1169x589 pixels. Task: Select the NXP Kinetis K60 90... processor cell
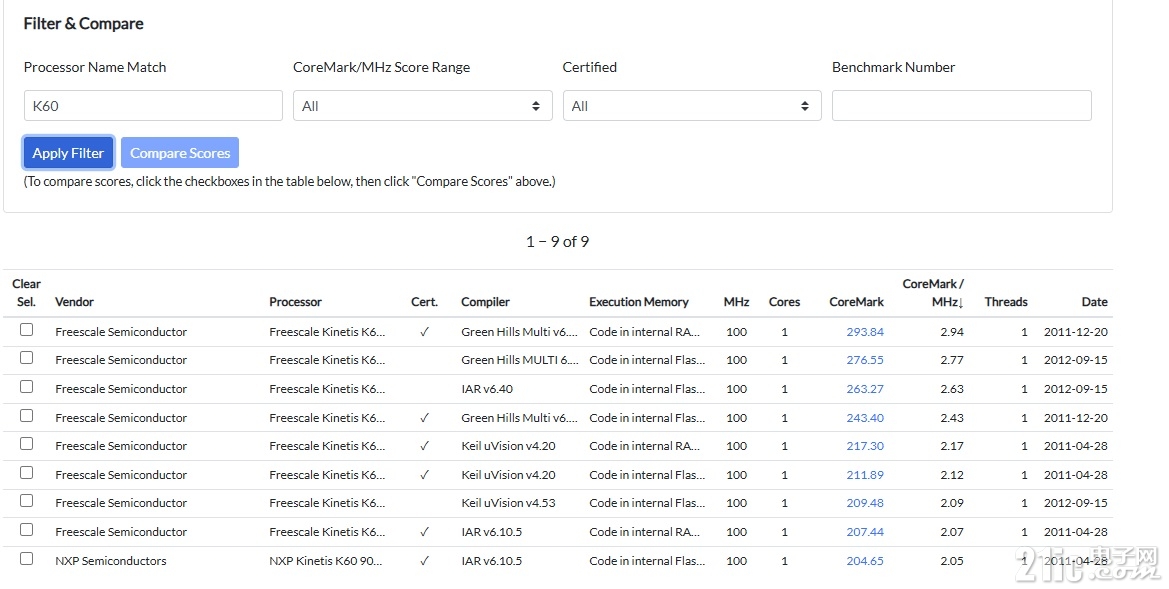pyautogui.click(x=326, y=561)
